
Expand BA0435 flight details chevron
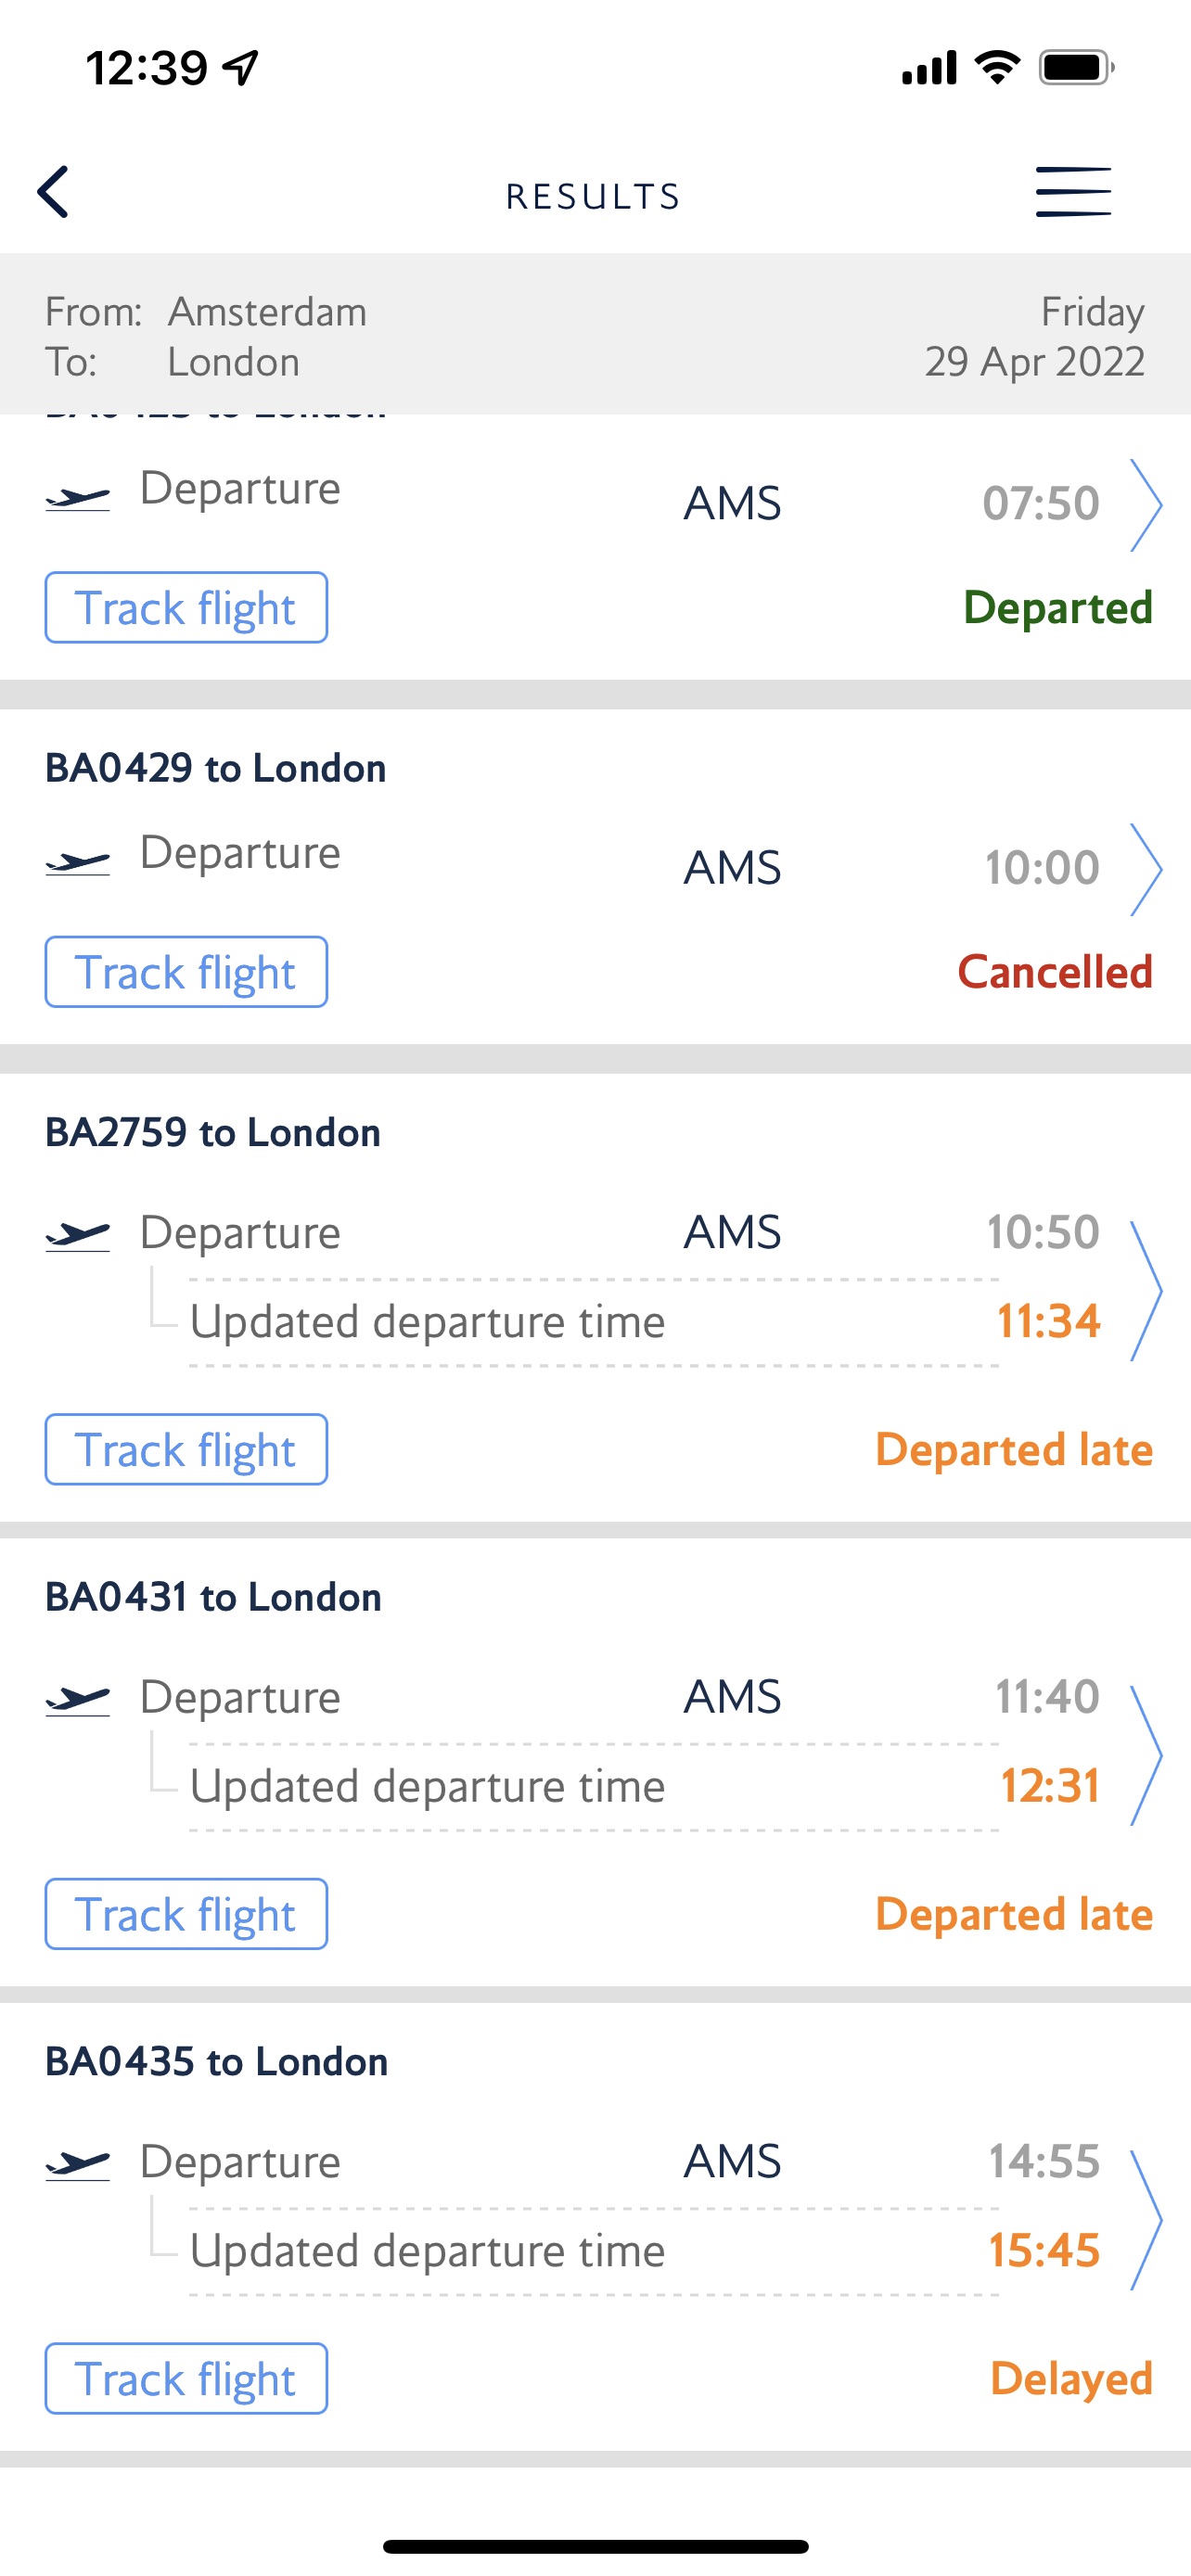click(x=1144, y=2220)
